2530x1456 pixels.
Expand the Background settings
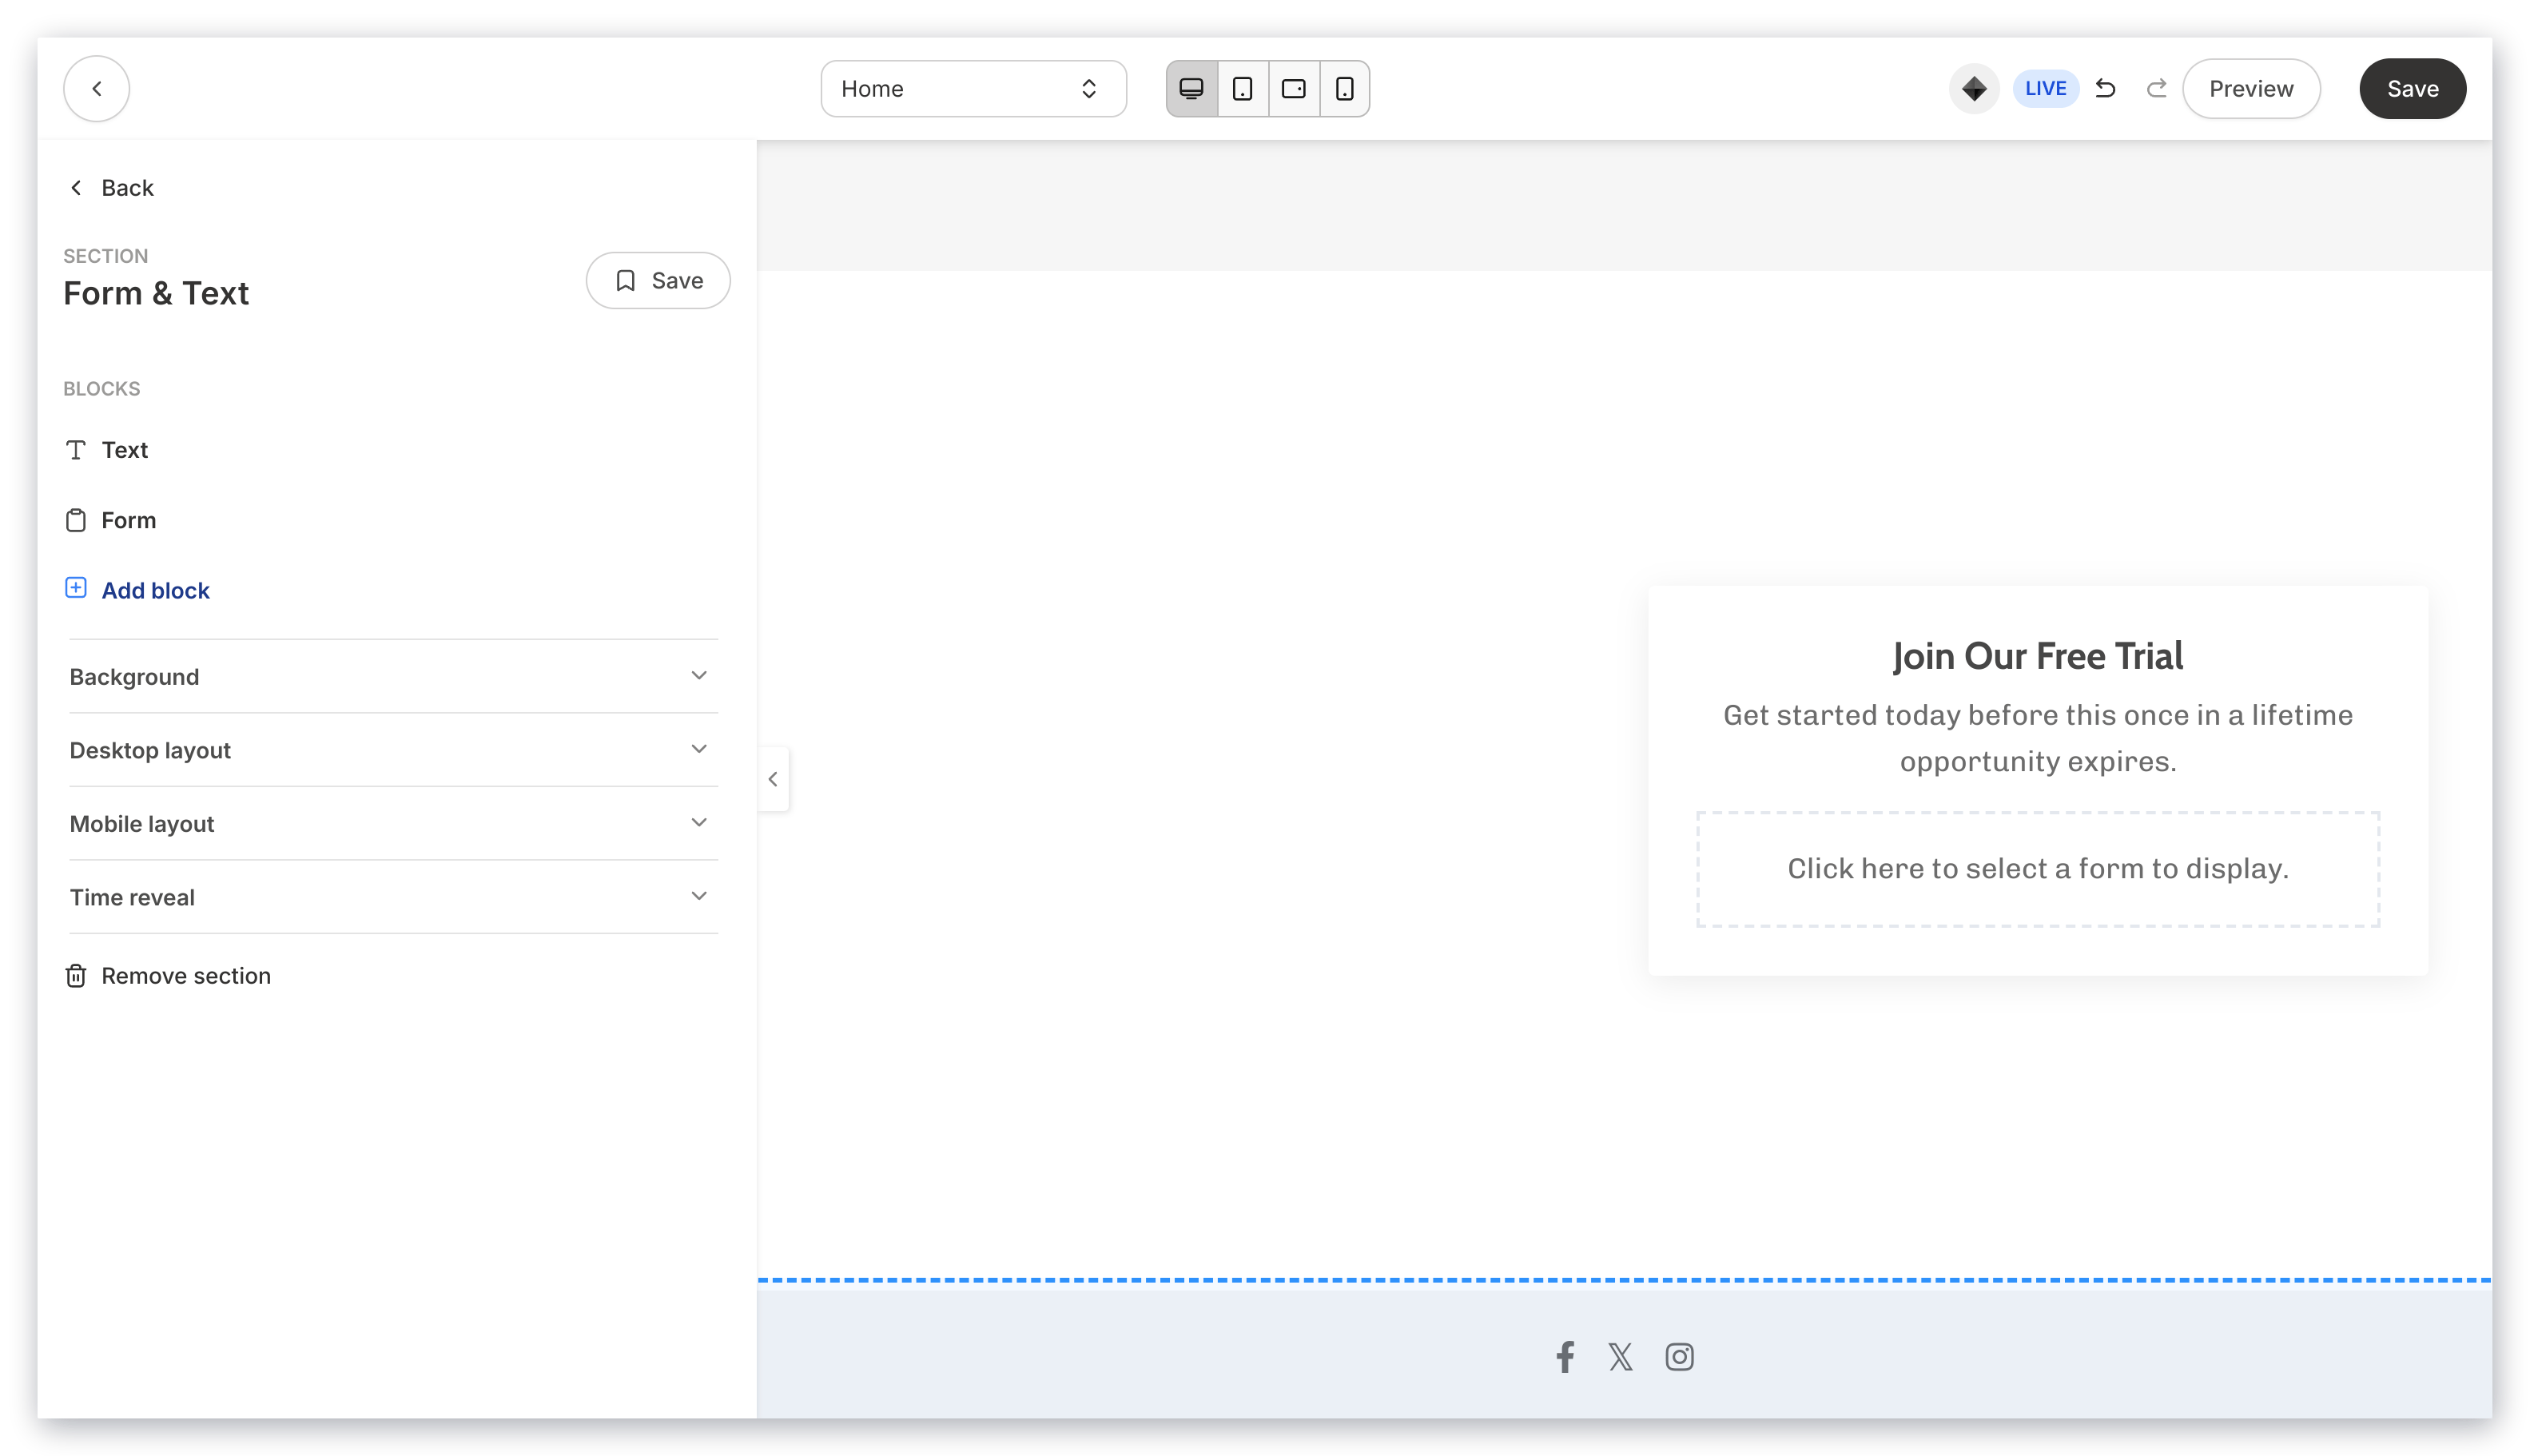coord(393,677)
